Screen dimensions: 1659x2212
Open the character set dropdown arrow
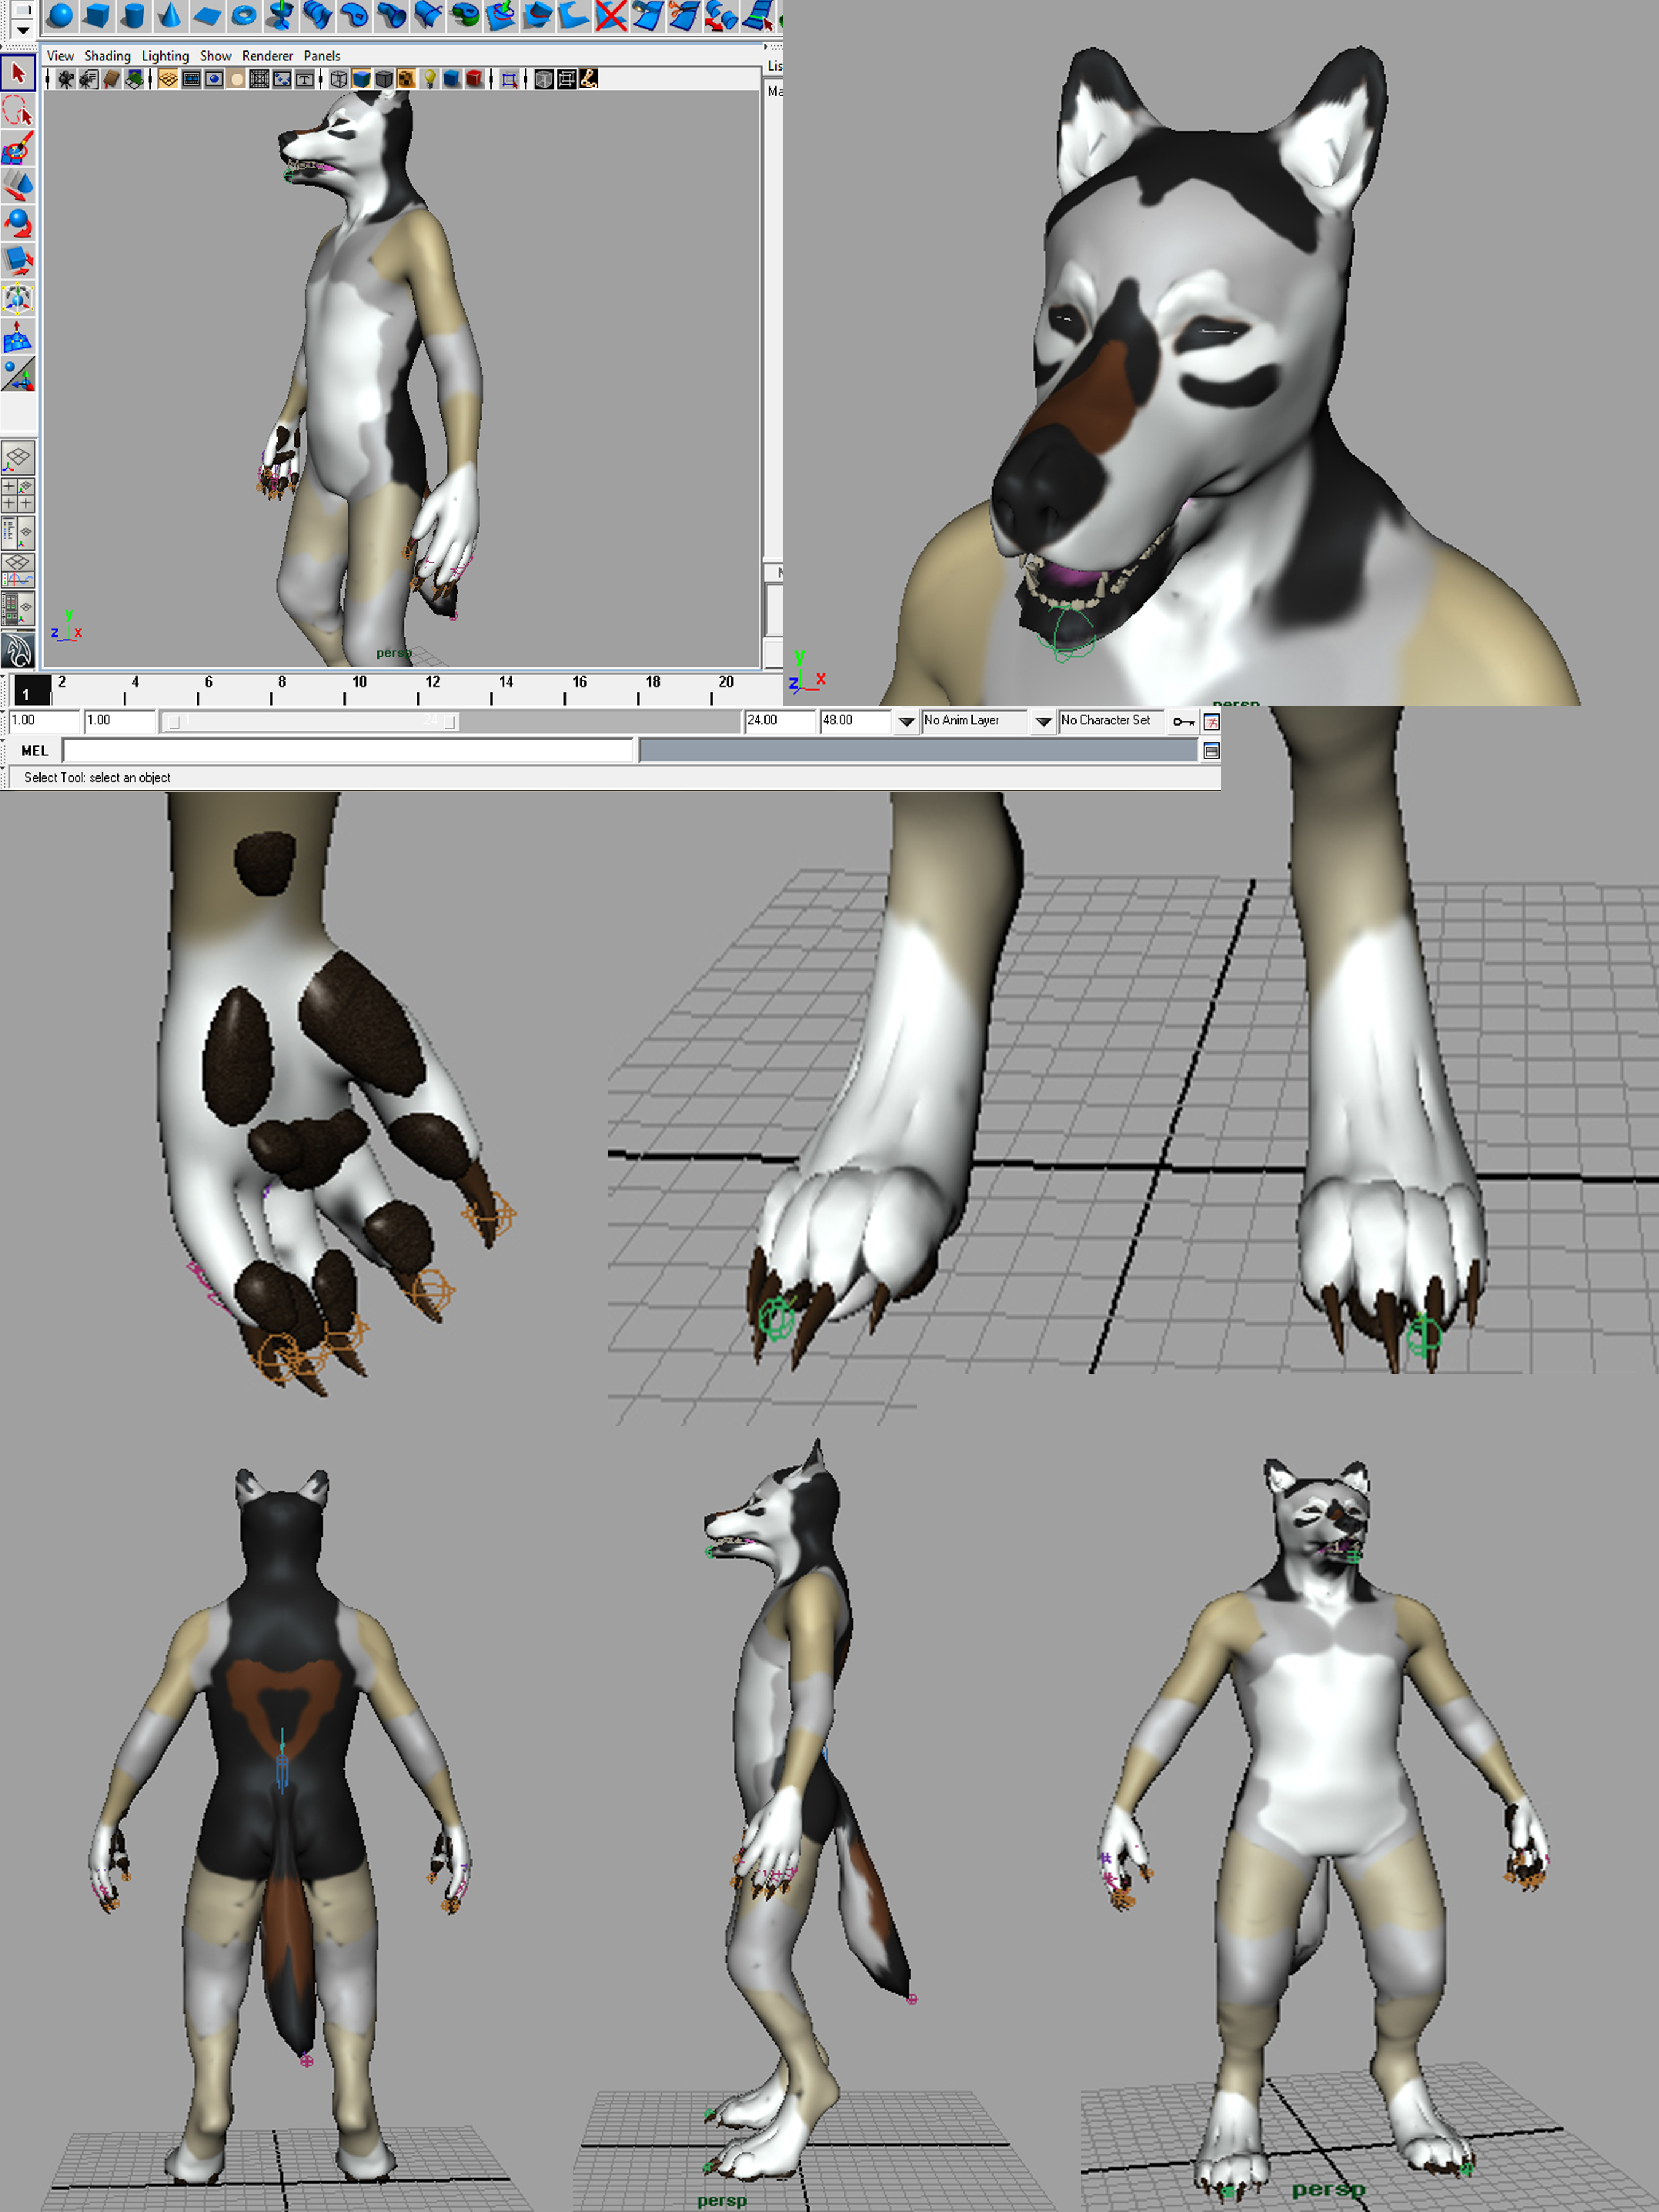(1043, 721)
